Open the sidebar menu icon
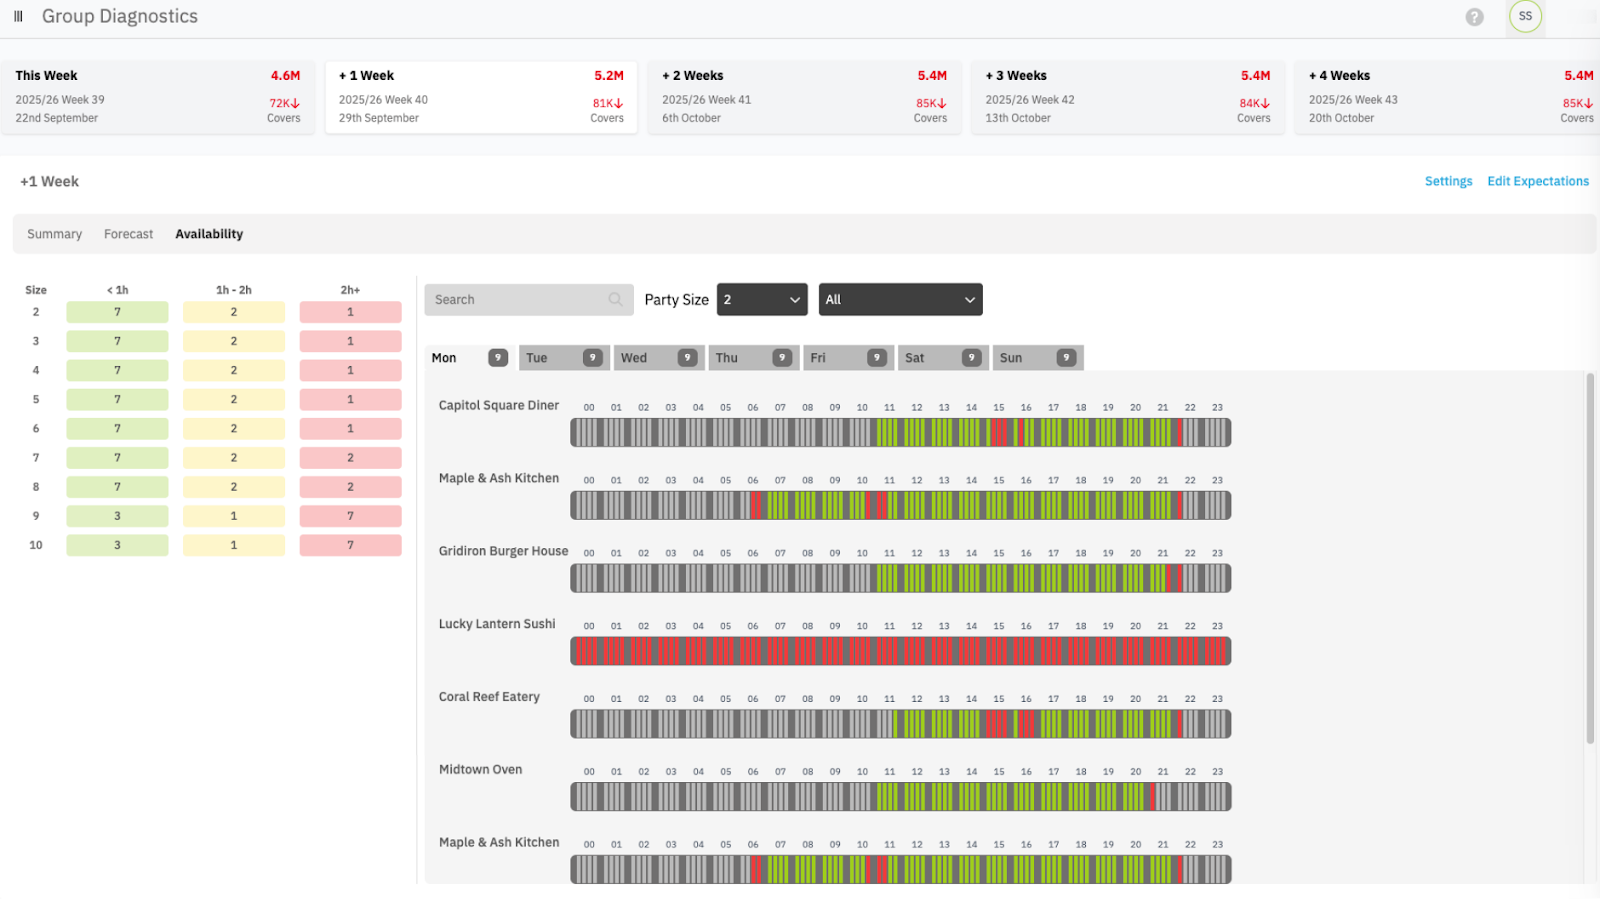The width and height of the screenshot is (1600, 919). (18, 17)
